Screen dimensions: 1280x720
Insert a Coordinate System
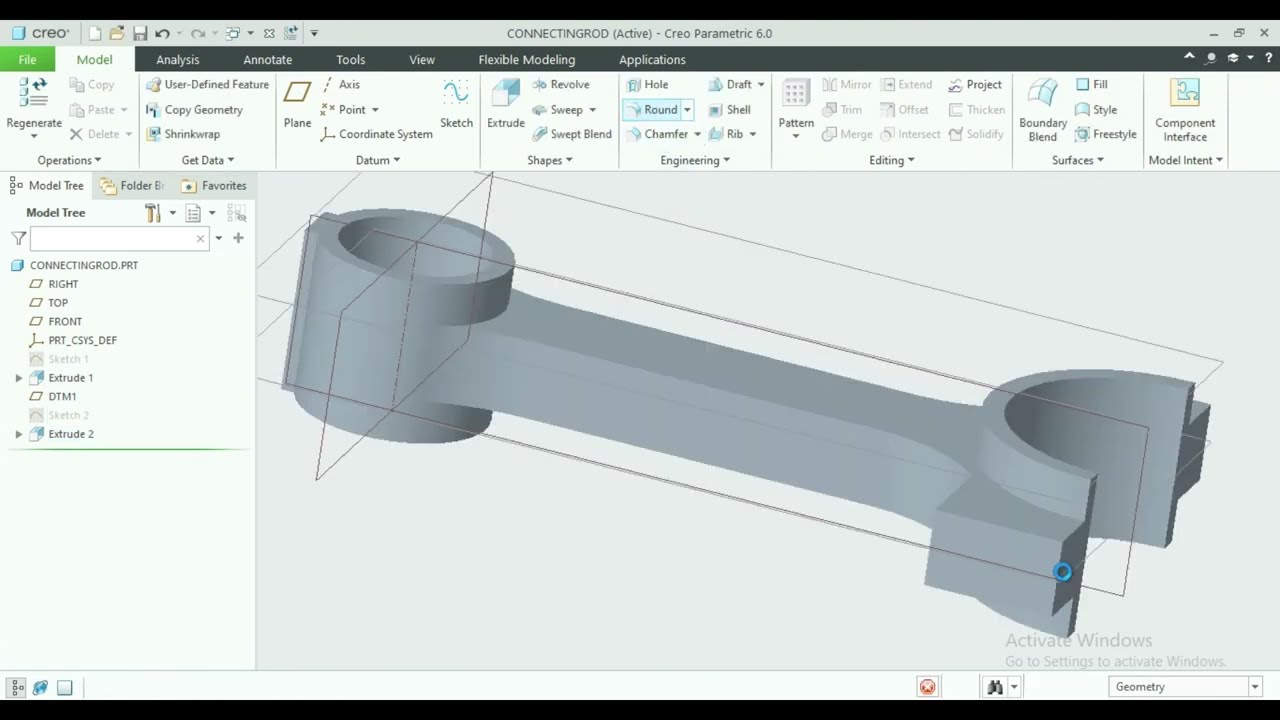click(x=376, y=134)
